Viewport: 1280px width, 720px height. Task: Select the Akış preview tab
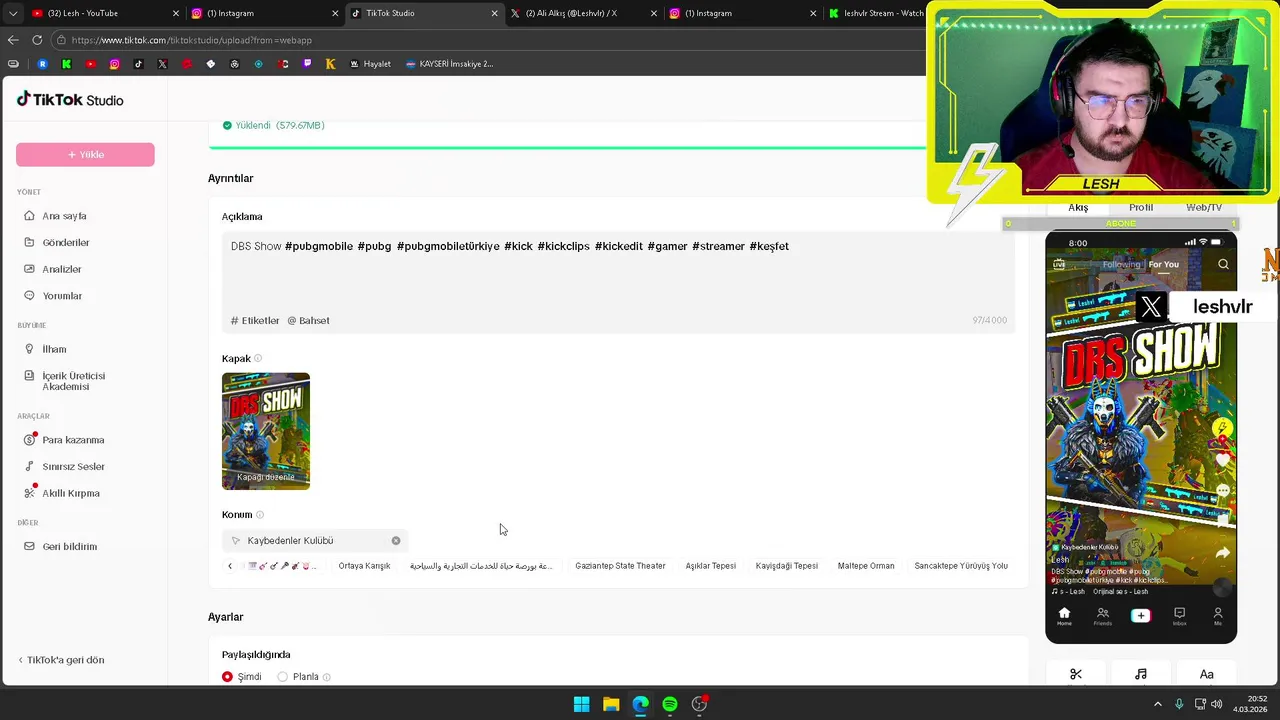coord(1078,207)
